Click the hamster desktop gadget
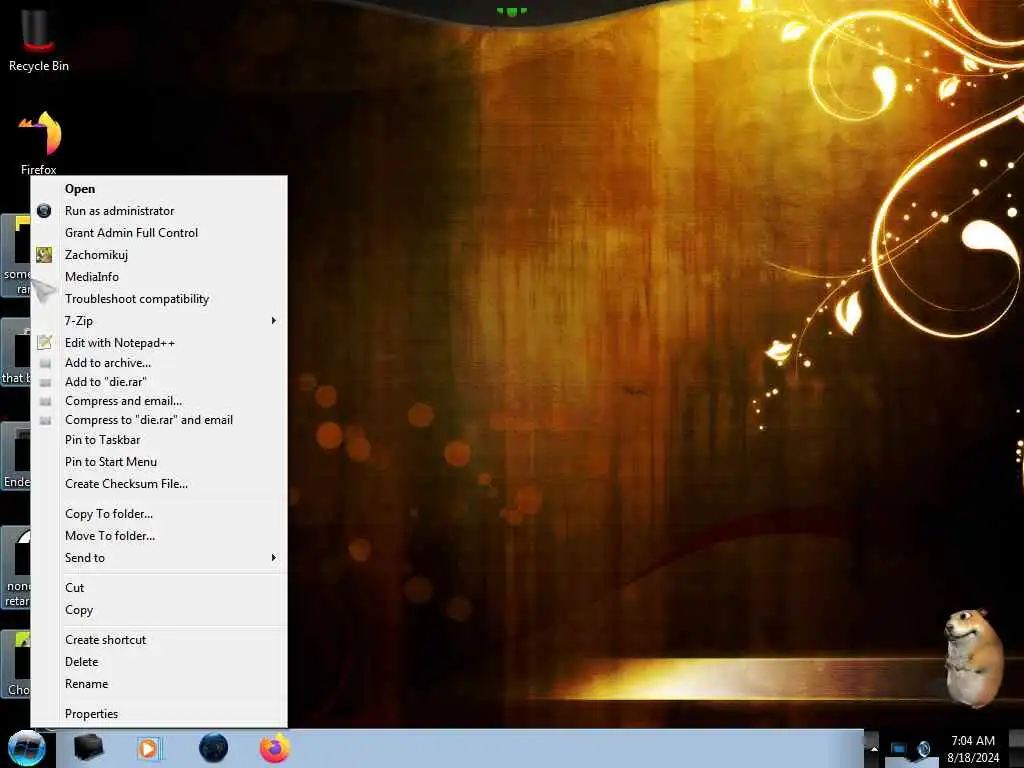Screen dimensions: 1024x768 tap(973, 658)
